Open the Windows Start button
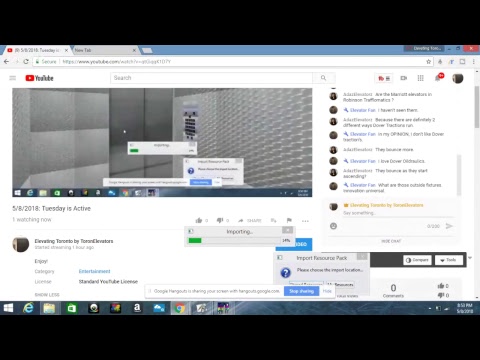The height and width of the screenshot is (360, 480). [8, 308]
